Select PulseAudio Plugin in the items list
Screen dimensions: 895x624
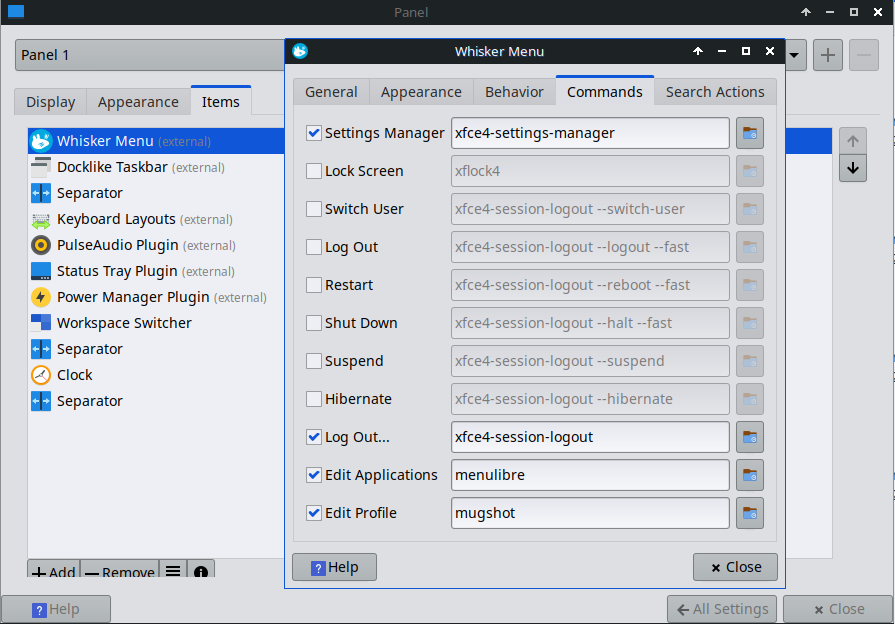click(x=156, y=245)
